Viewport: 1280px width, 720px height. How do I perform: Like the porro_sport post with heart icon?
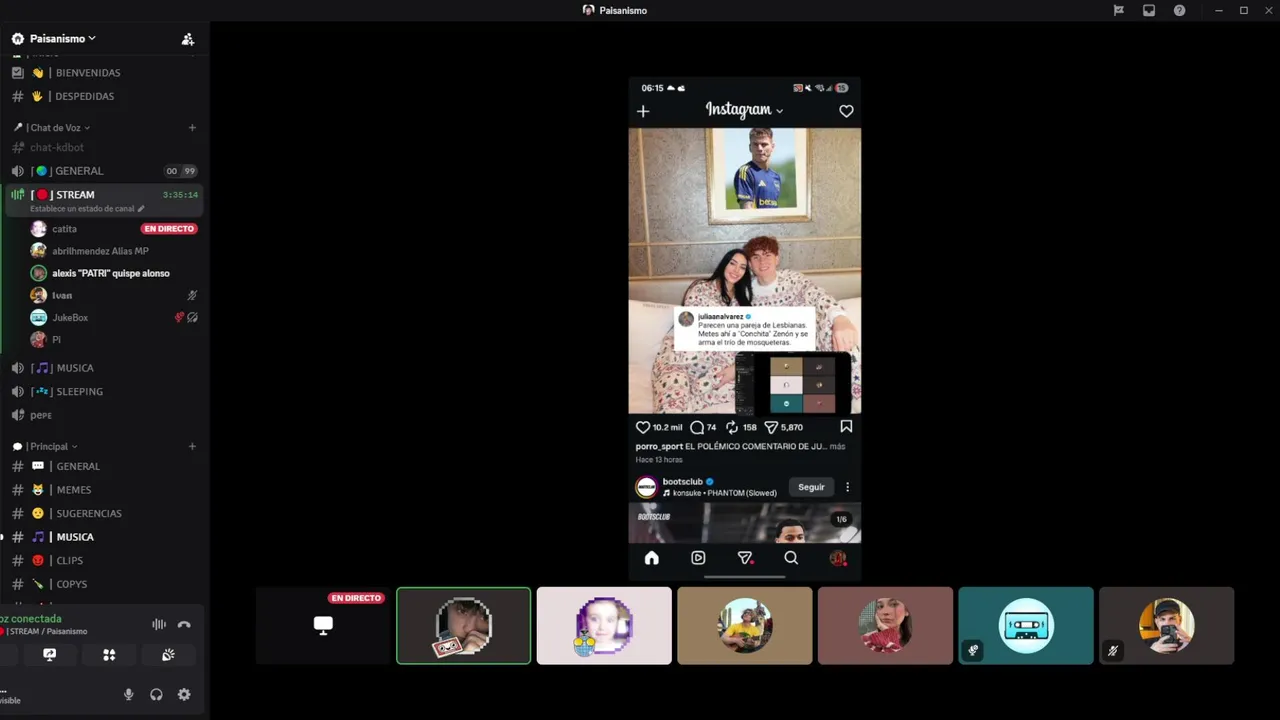pyautogui.click(x=643, y=427)
